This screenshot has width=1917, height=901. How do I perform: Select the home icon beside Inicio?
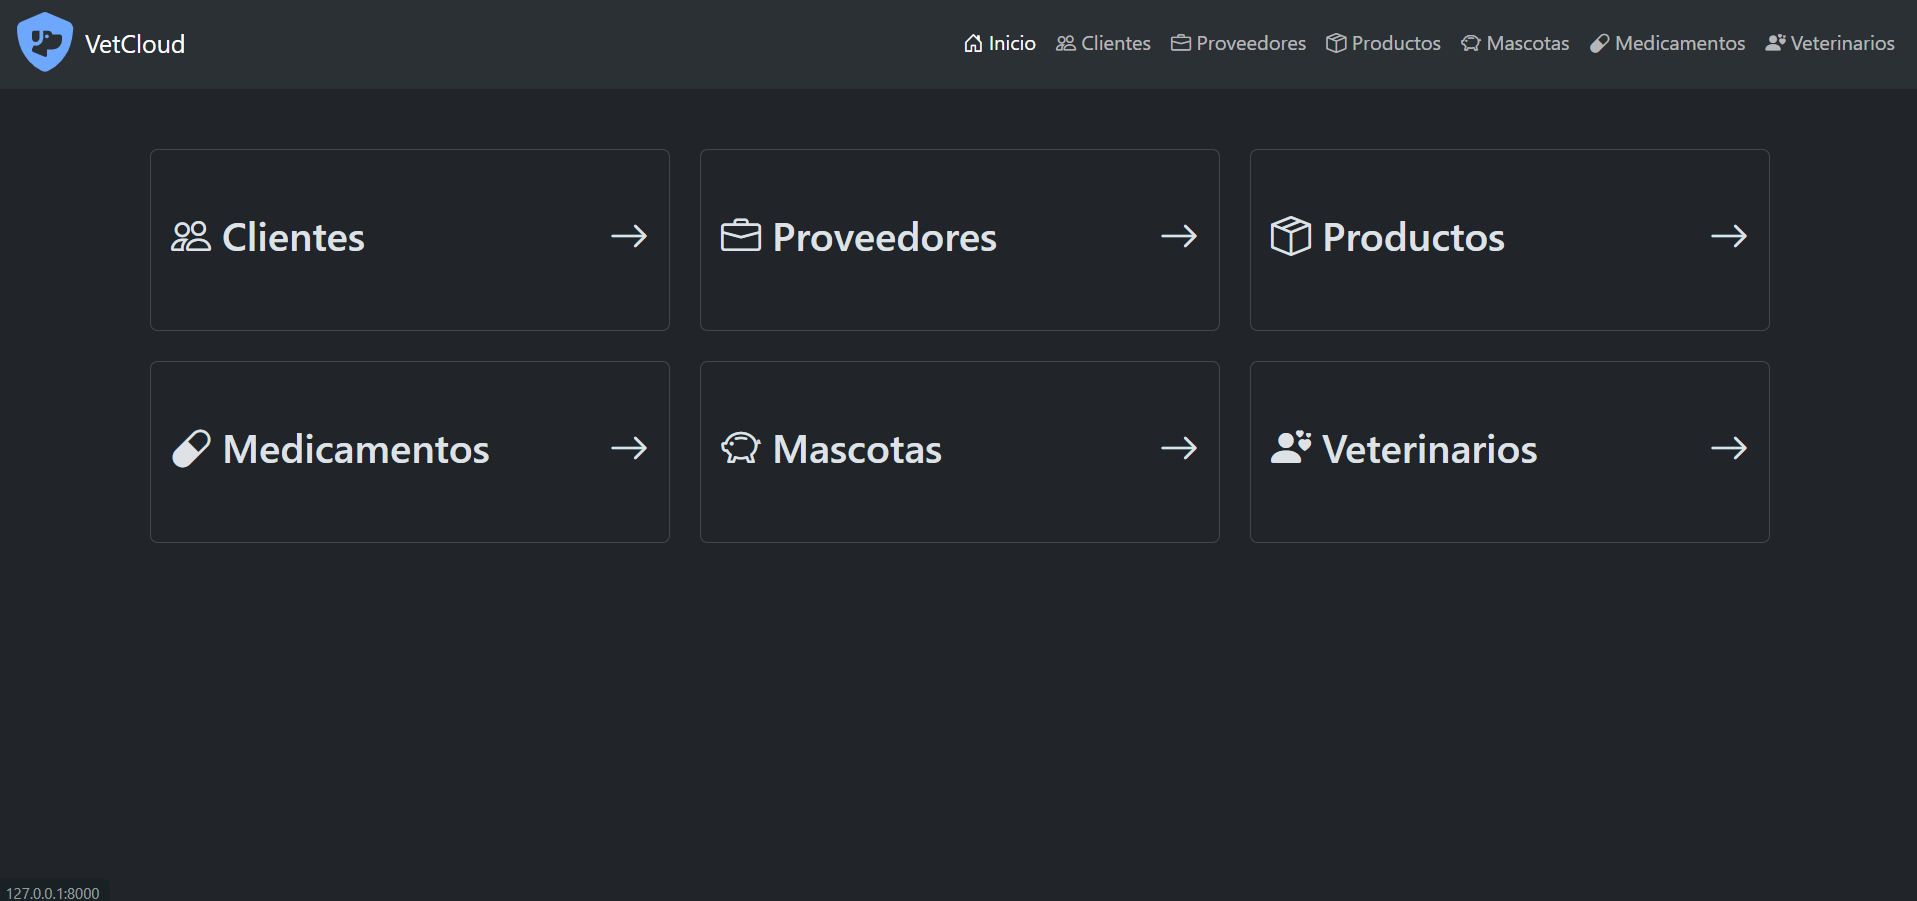pos(972,43)
